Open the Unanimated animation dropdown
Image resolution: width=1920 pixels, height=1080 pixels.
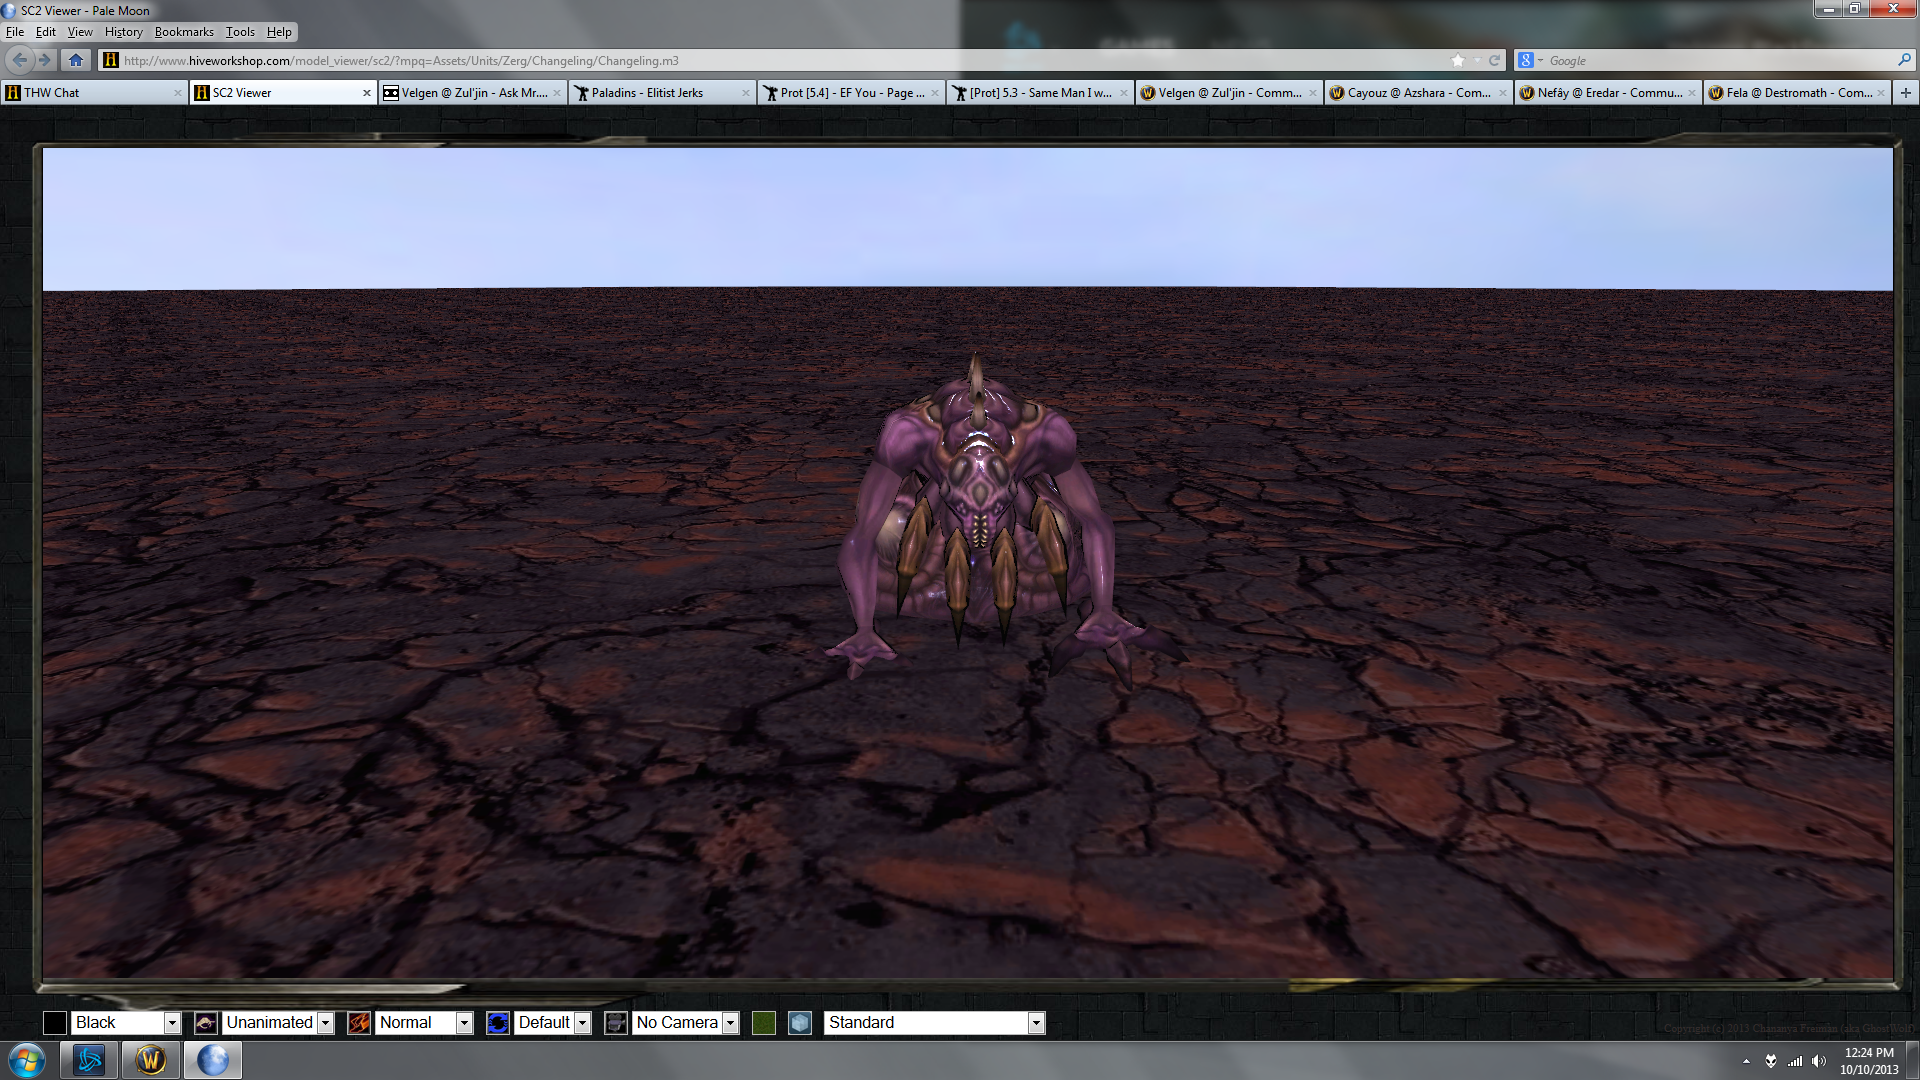278,1022
